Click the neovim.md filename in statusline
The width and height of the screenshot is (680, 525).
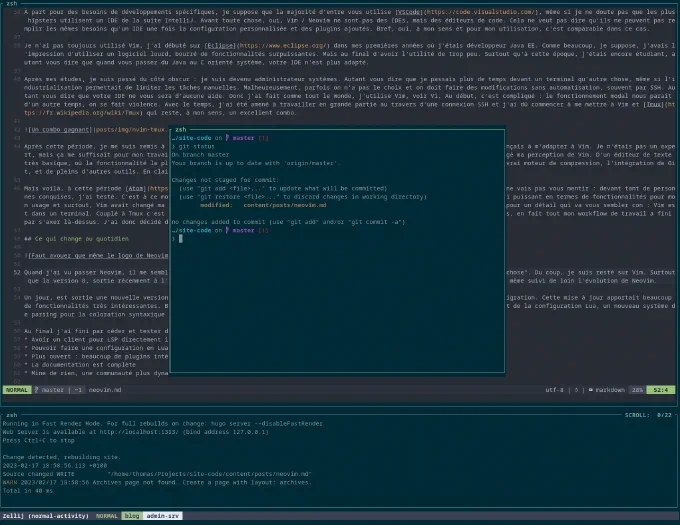[x=105, y=390]
